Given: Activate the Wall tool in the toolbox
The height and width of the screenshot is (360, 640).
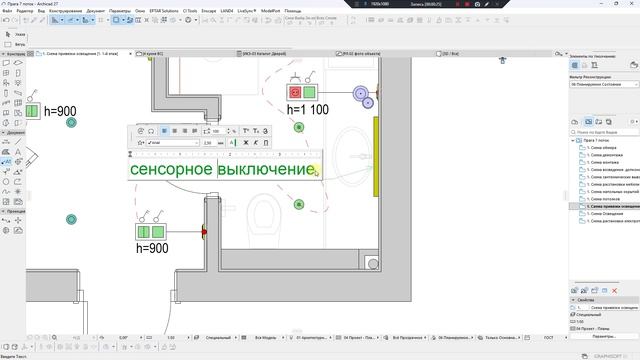Looking at the screenshot, I should pyautogui.click(x=6, y=63).
